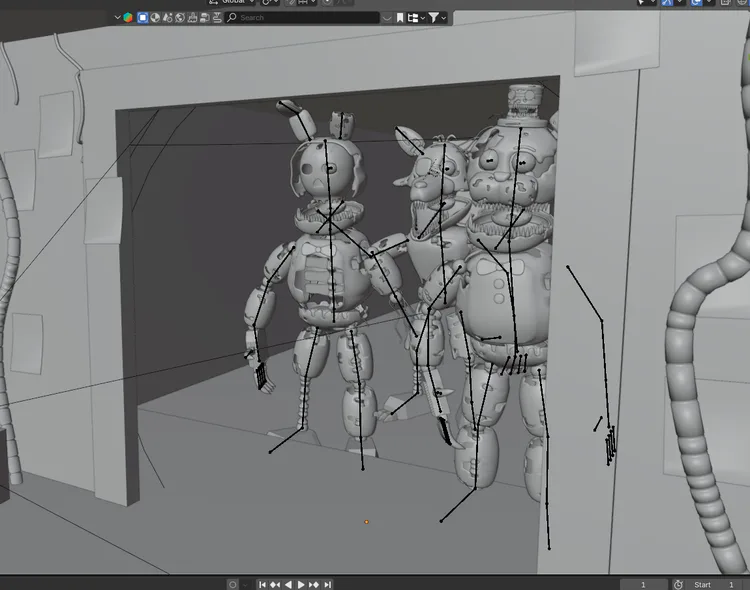Open the pivot point dropdown beside Global
750x590 pixels.
coord(270,2)
